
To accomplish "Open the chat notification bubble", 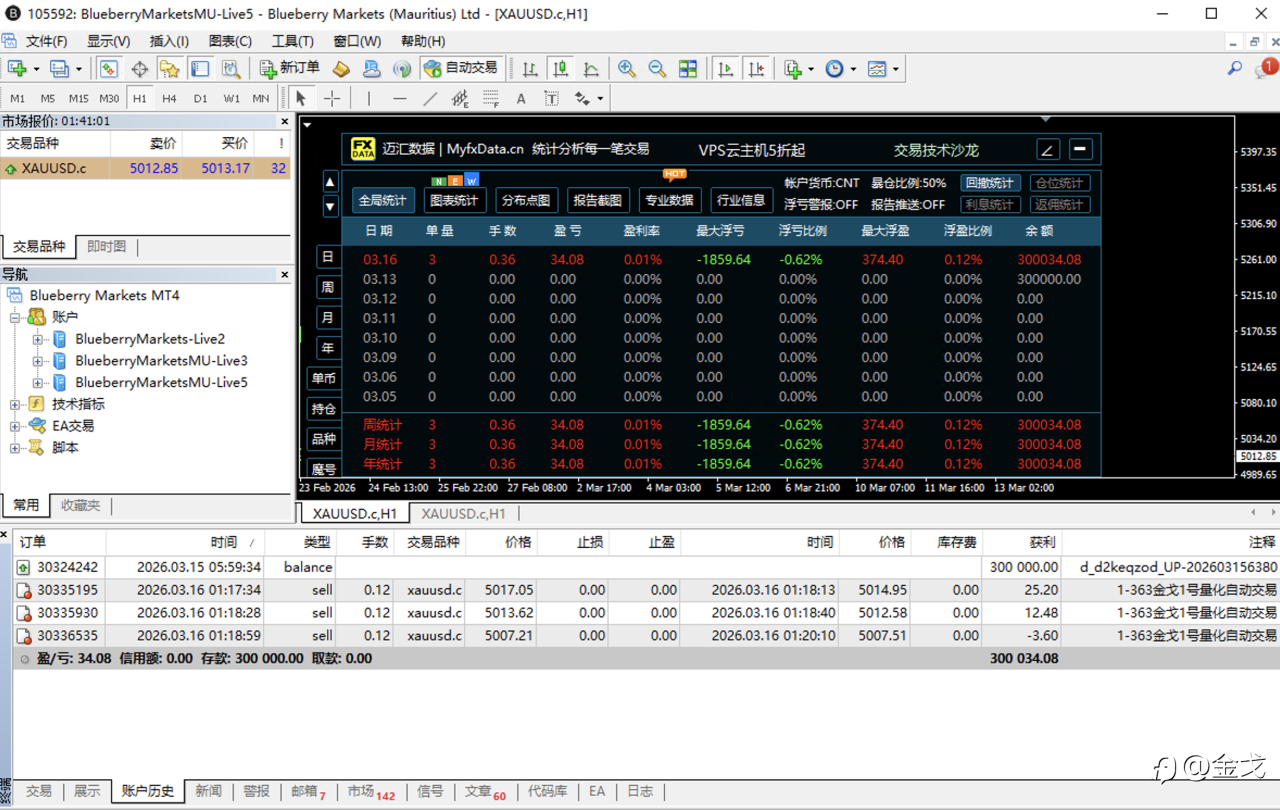I will pyautogui.click(x=1267, y=69).
